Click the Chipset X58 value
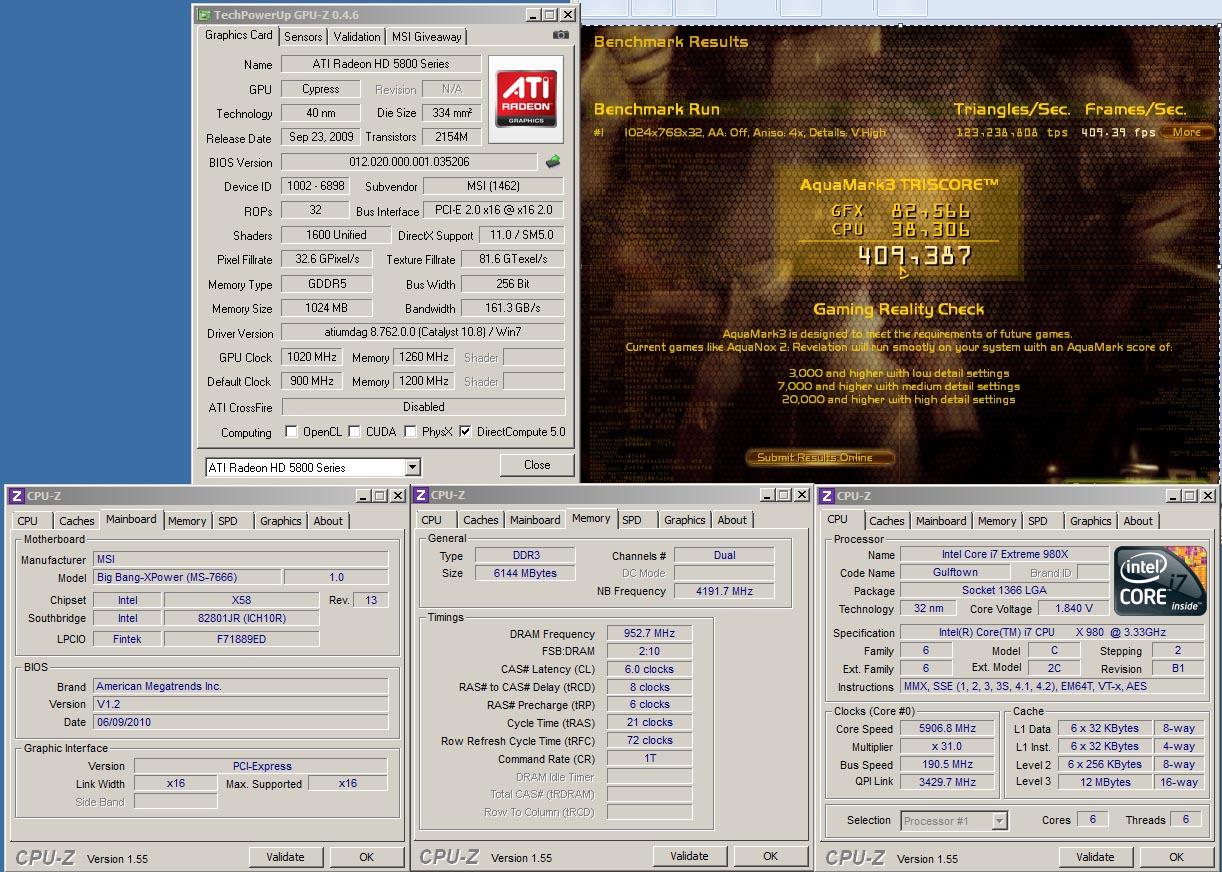The width and height of the screenshot is (1222, 872). point(241,601)
